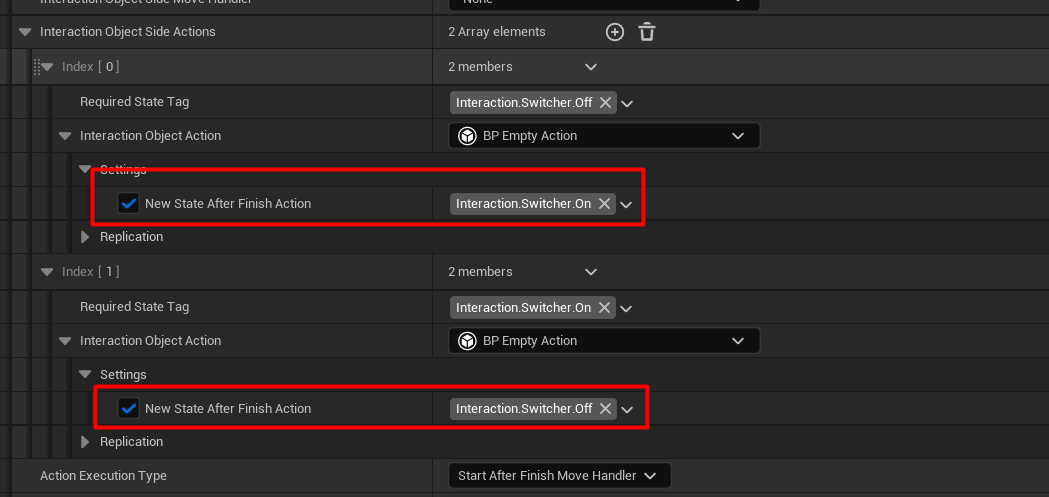The image size is (1049, 497).
Task: Collapse Settings section under Index 1
Action: click(85, 375)
